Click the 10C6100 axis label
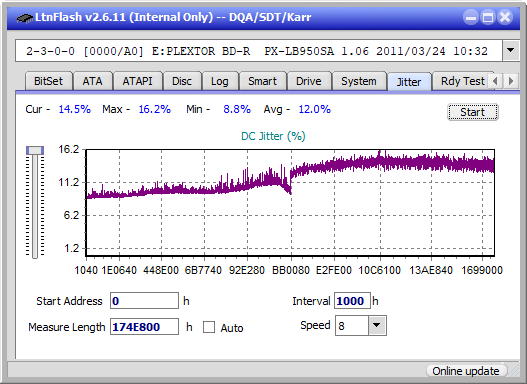Screen dimensions: 527x384 pyautogui.click(x=379, y=270)
